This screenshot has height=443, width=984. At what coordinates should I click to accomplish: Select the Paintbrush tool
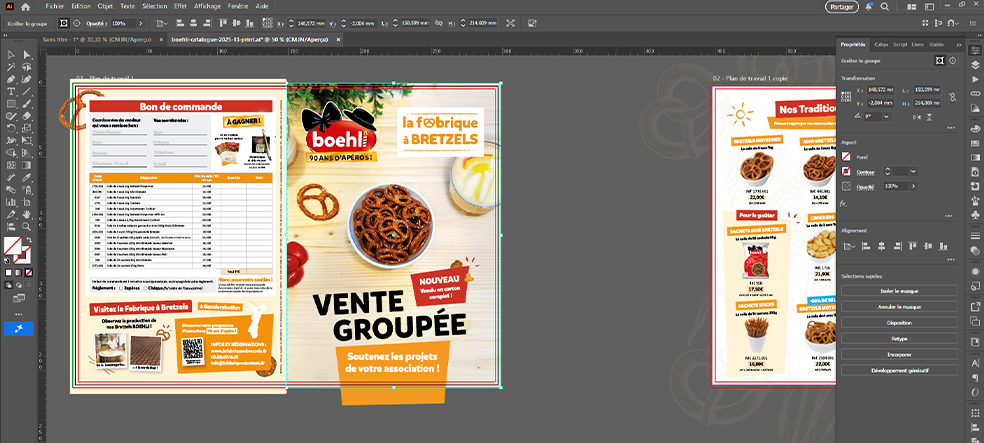pyautogui.click(x=26, y=104)
